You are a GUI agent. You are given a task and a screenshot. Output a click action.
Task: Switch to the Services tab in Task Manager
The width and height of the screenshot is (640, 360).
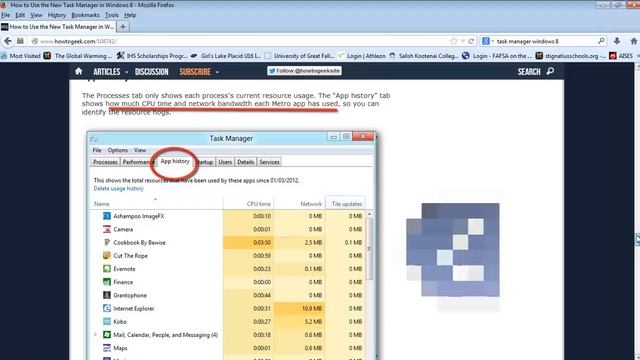pyautogui.click(x=269, y=162)
